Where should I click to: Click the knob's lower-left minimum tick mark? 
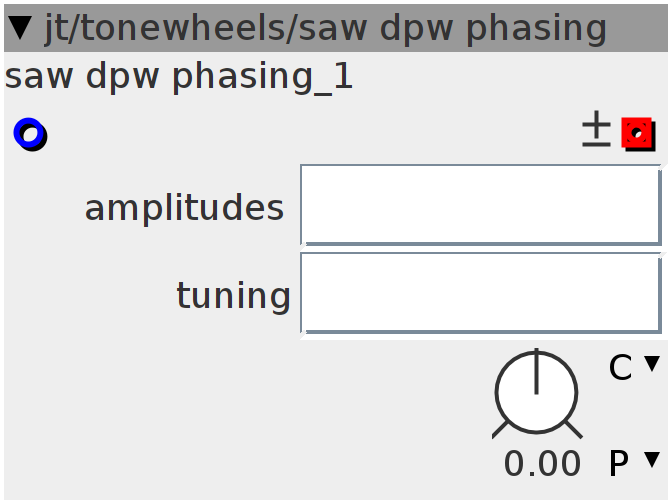501,429
